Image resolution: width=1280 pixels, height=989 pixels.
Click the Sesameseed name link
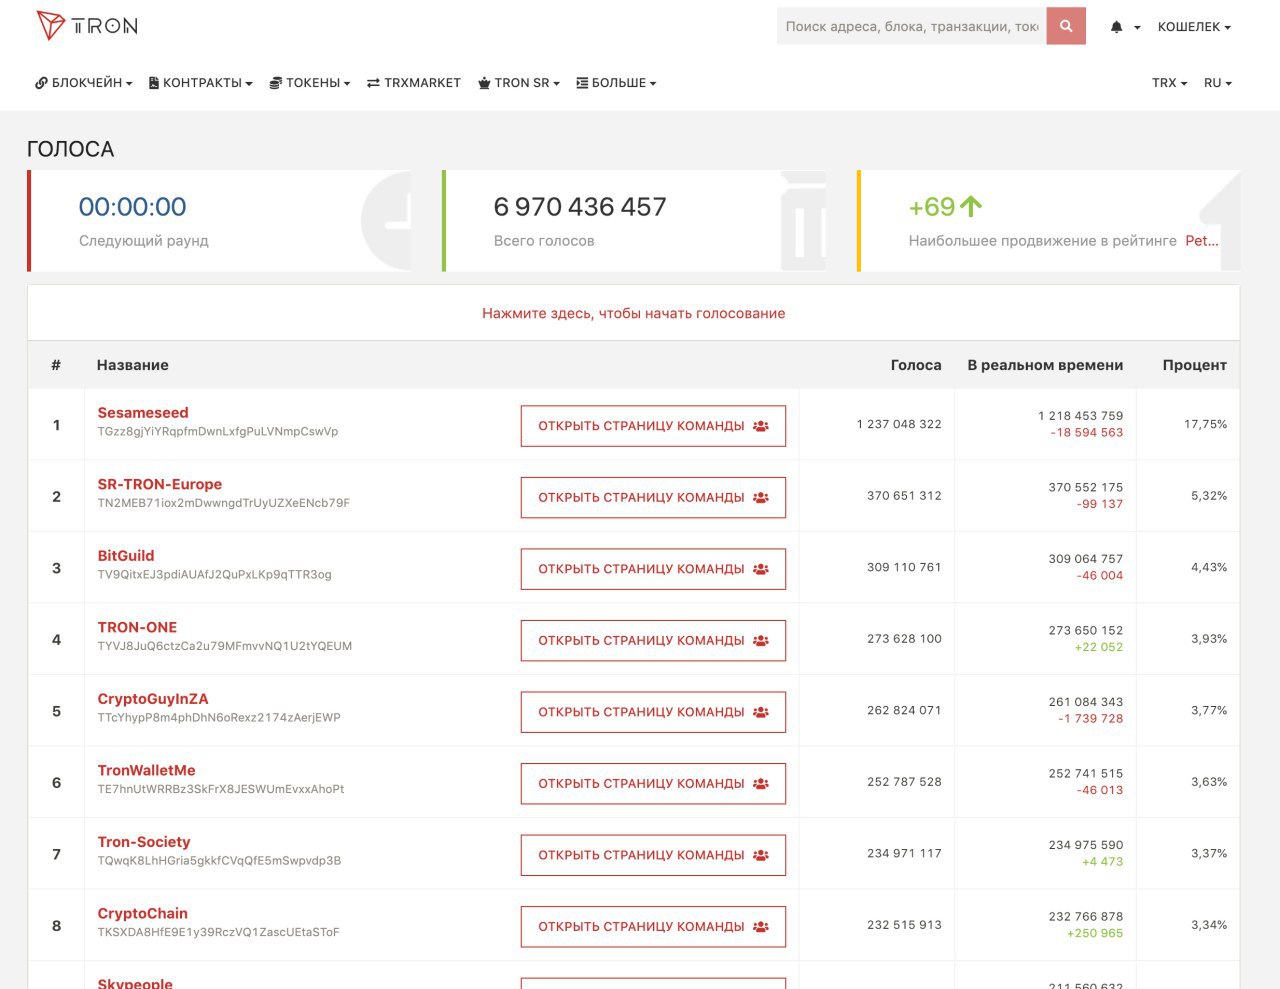(x=143, y=412)
